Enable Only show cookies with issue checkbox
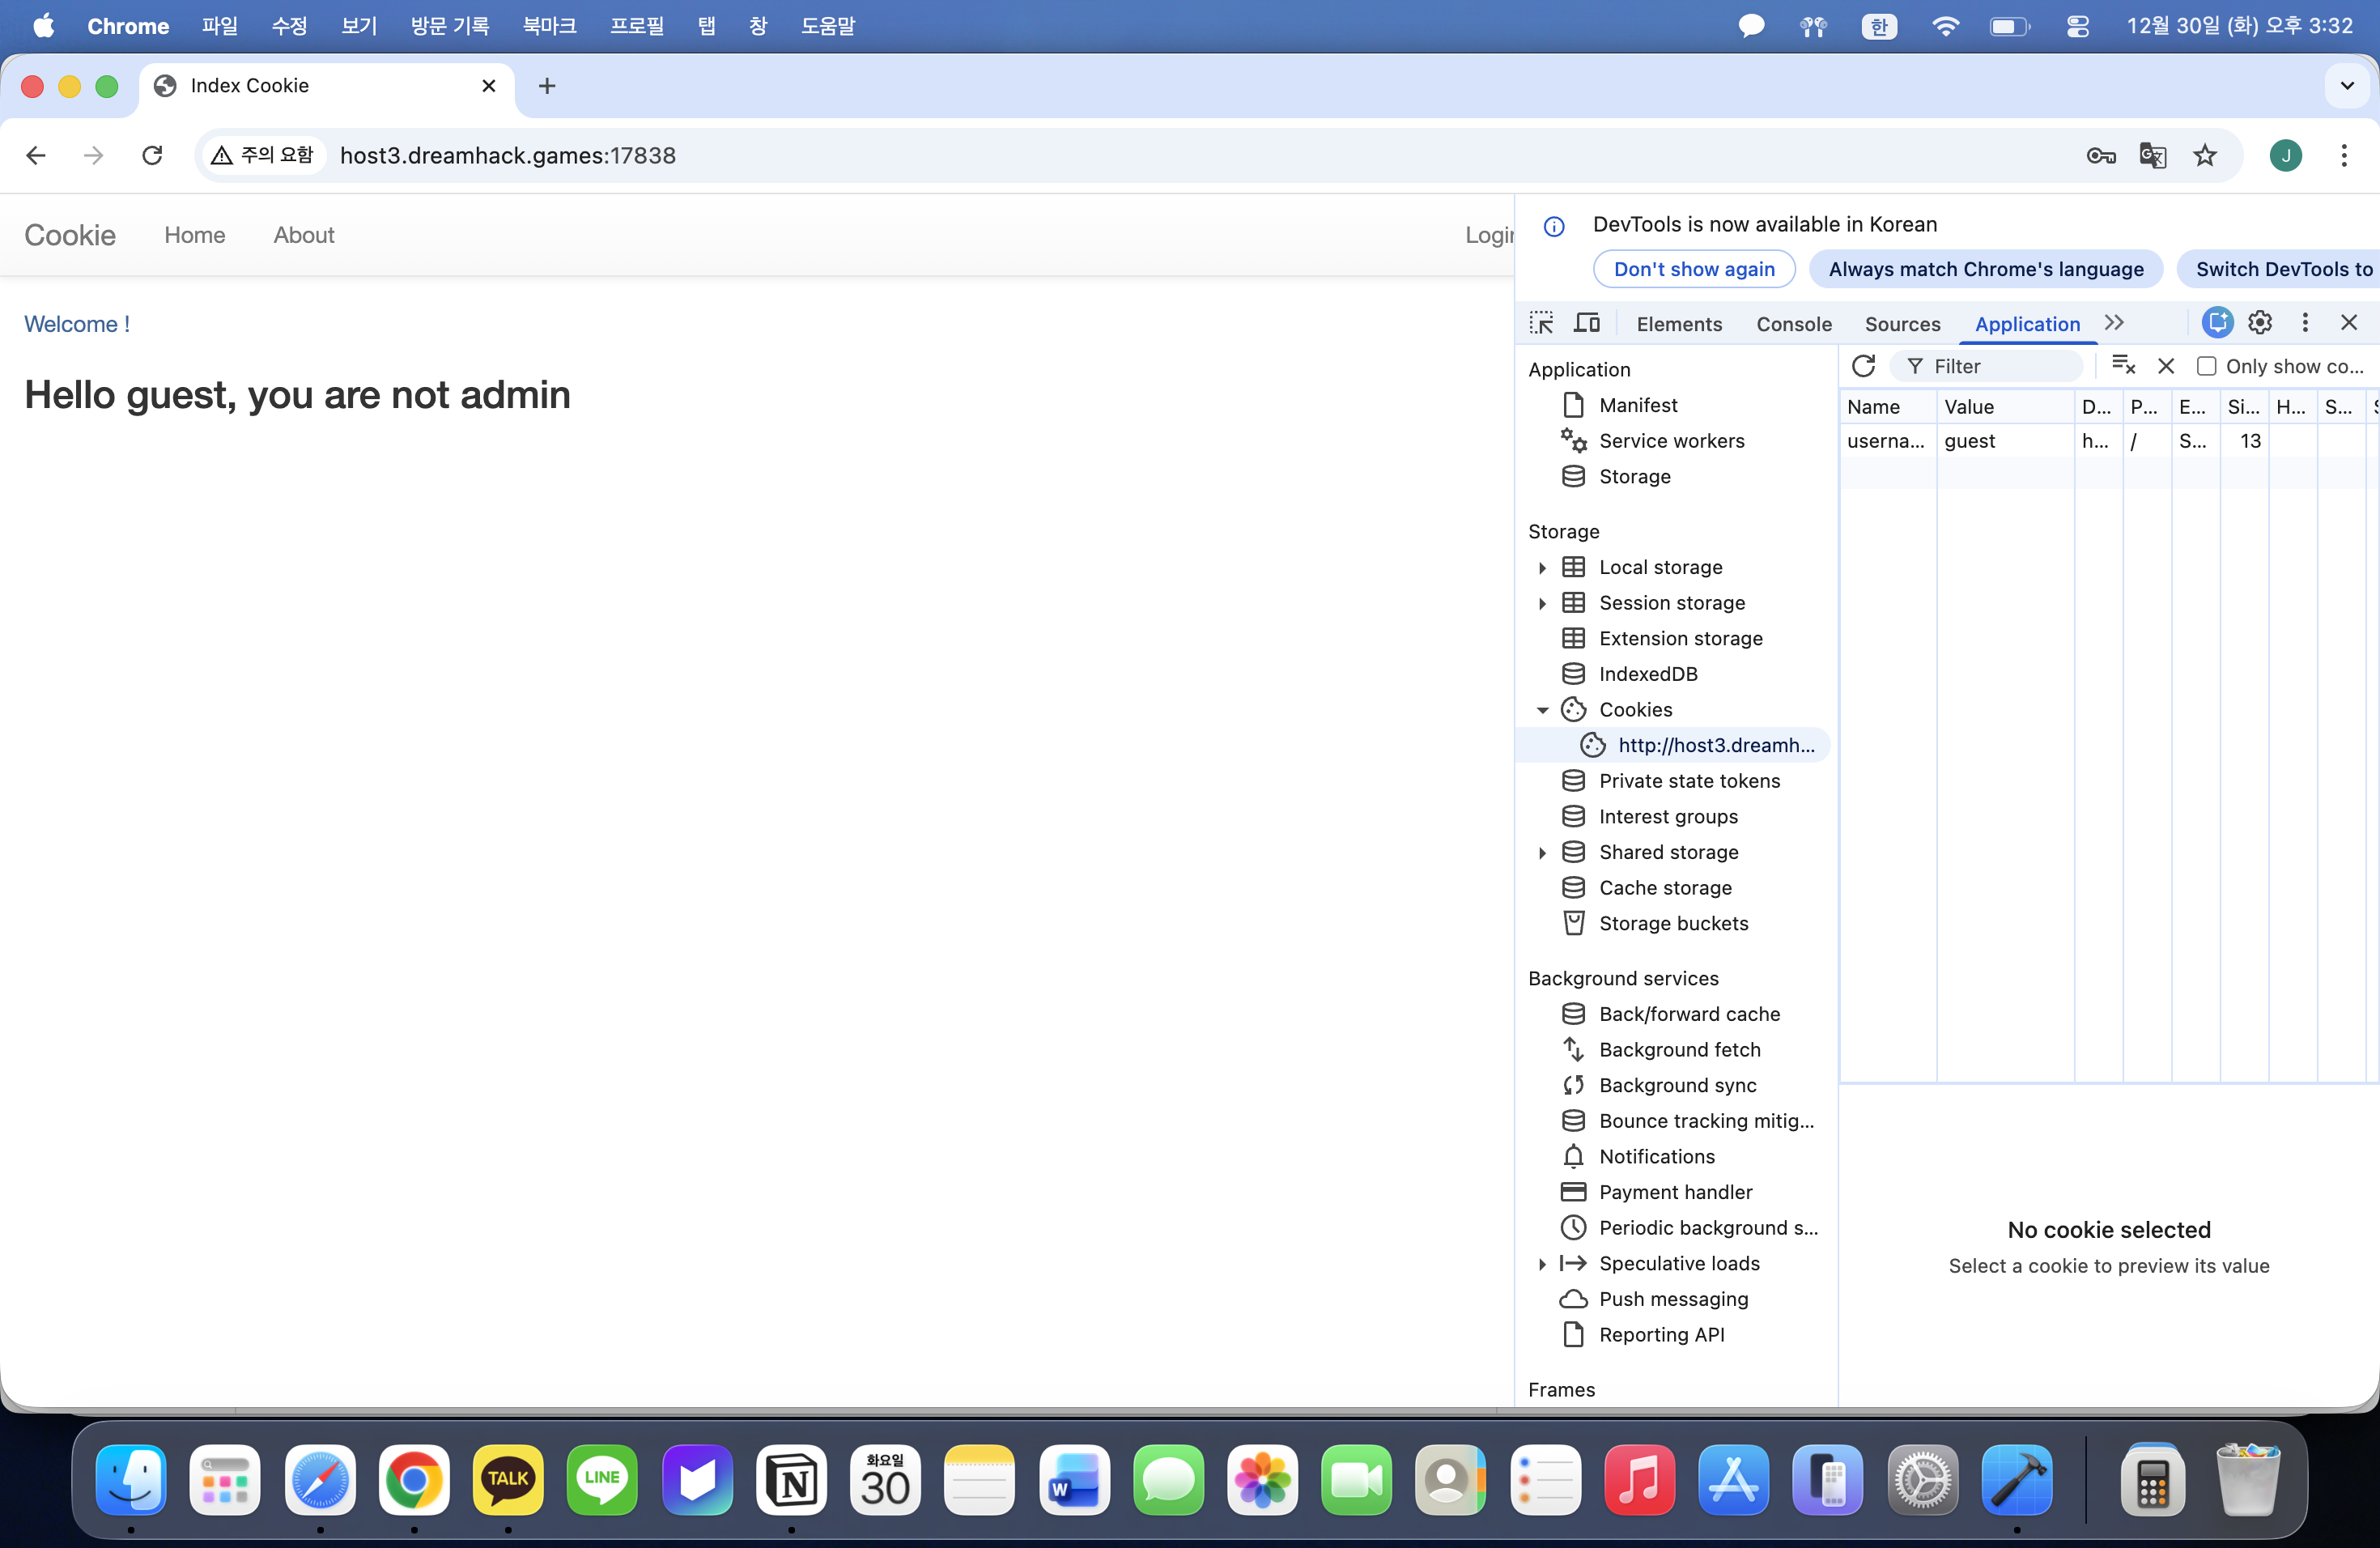This screenshot has width=2380, height=1548. 2206,366
